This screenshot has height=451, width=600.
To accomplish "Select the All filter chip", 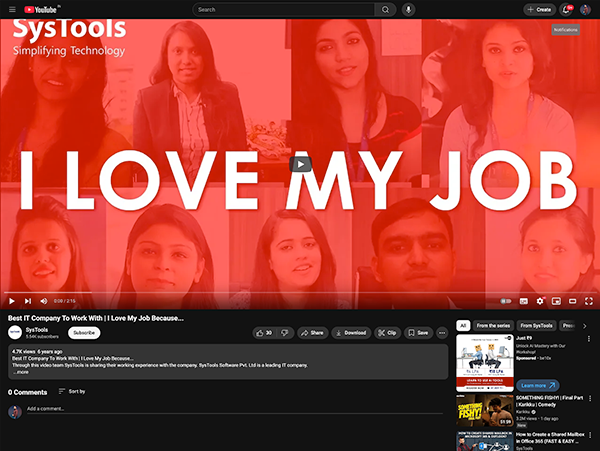I will point(463,326).
